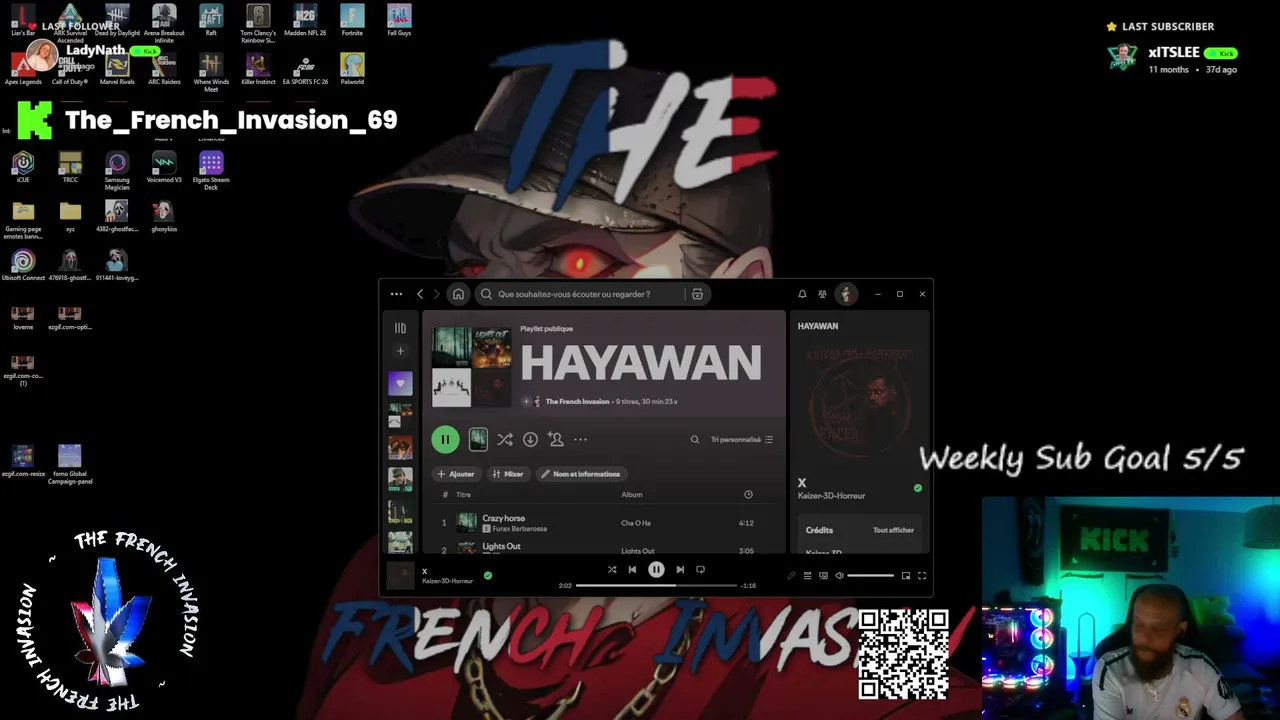Toggle the lyrics microphone icon

point(791,575)
